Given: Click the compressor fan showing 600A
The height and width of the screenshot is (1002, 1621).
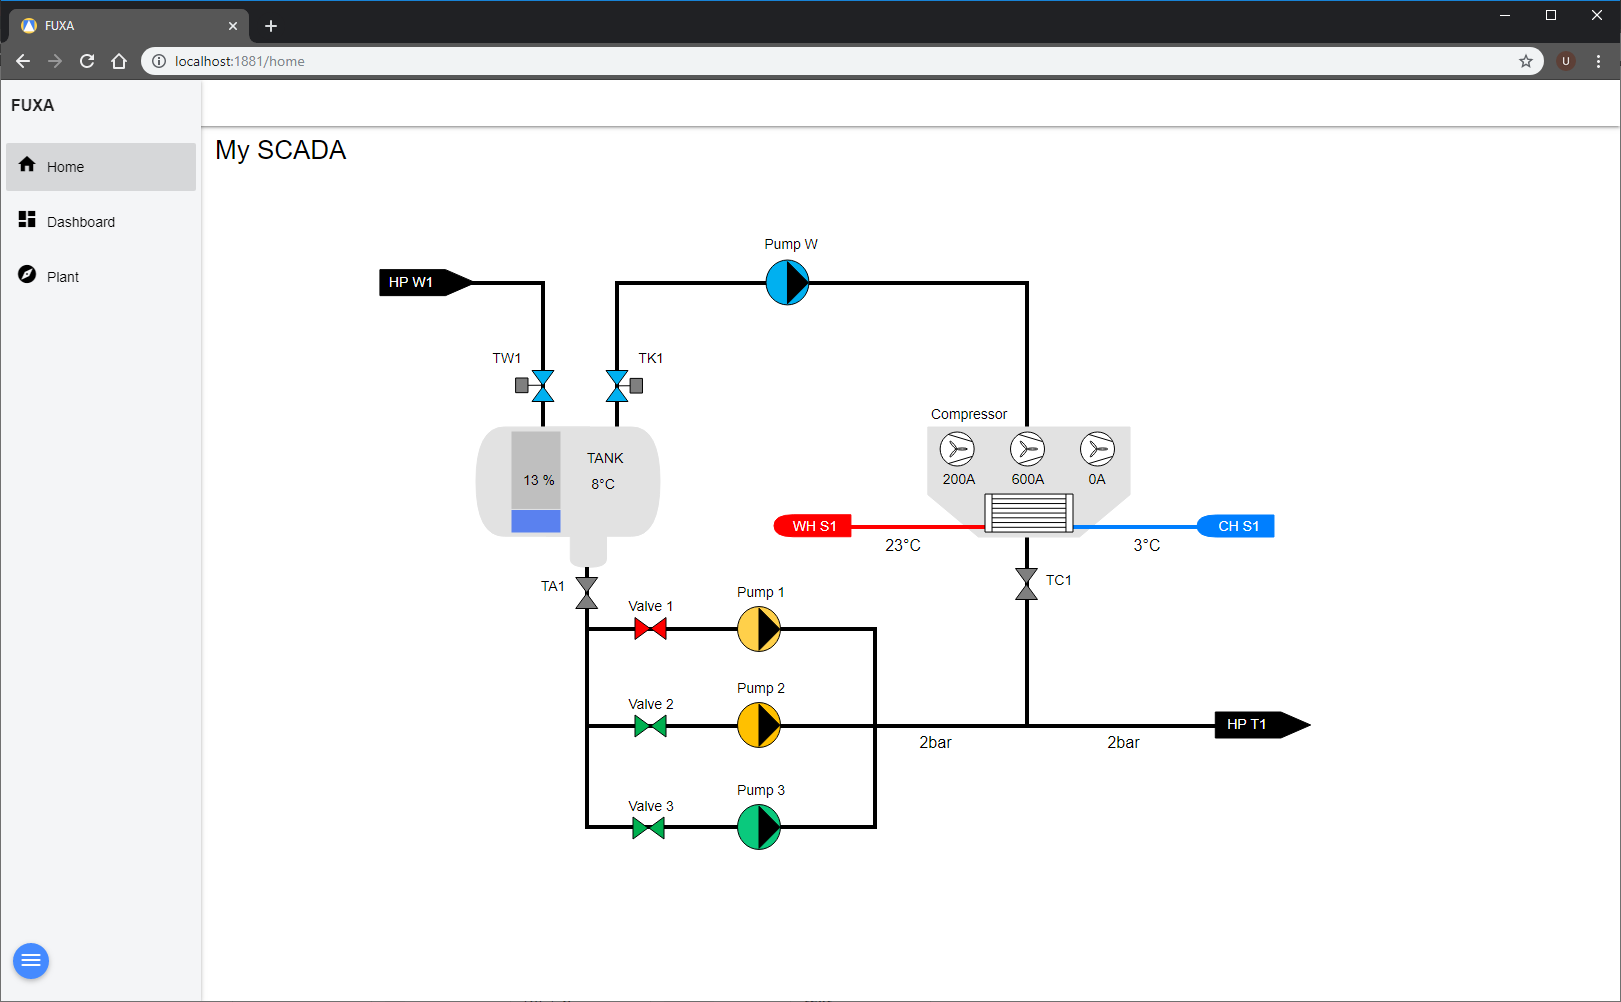Looking at the screenshot, I should pyautogui.click(x=1027, y=450).
